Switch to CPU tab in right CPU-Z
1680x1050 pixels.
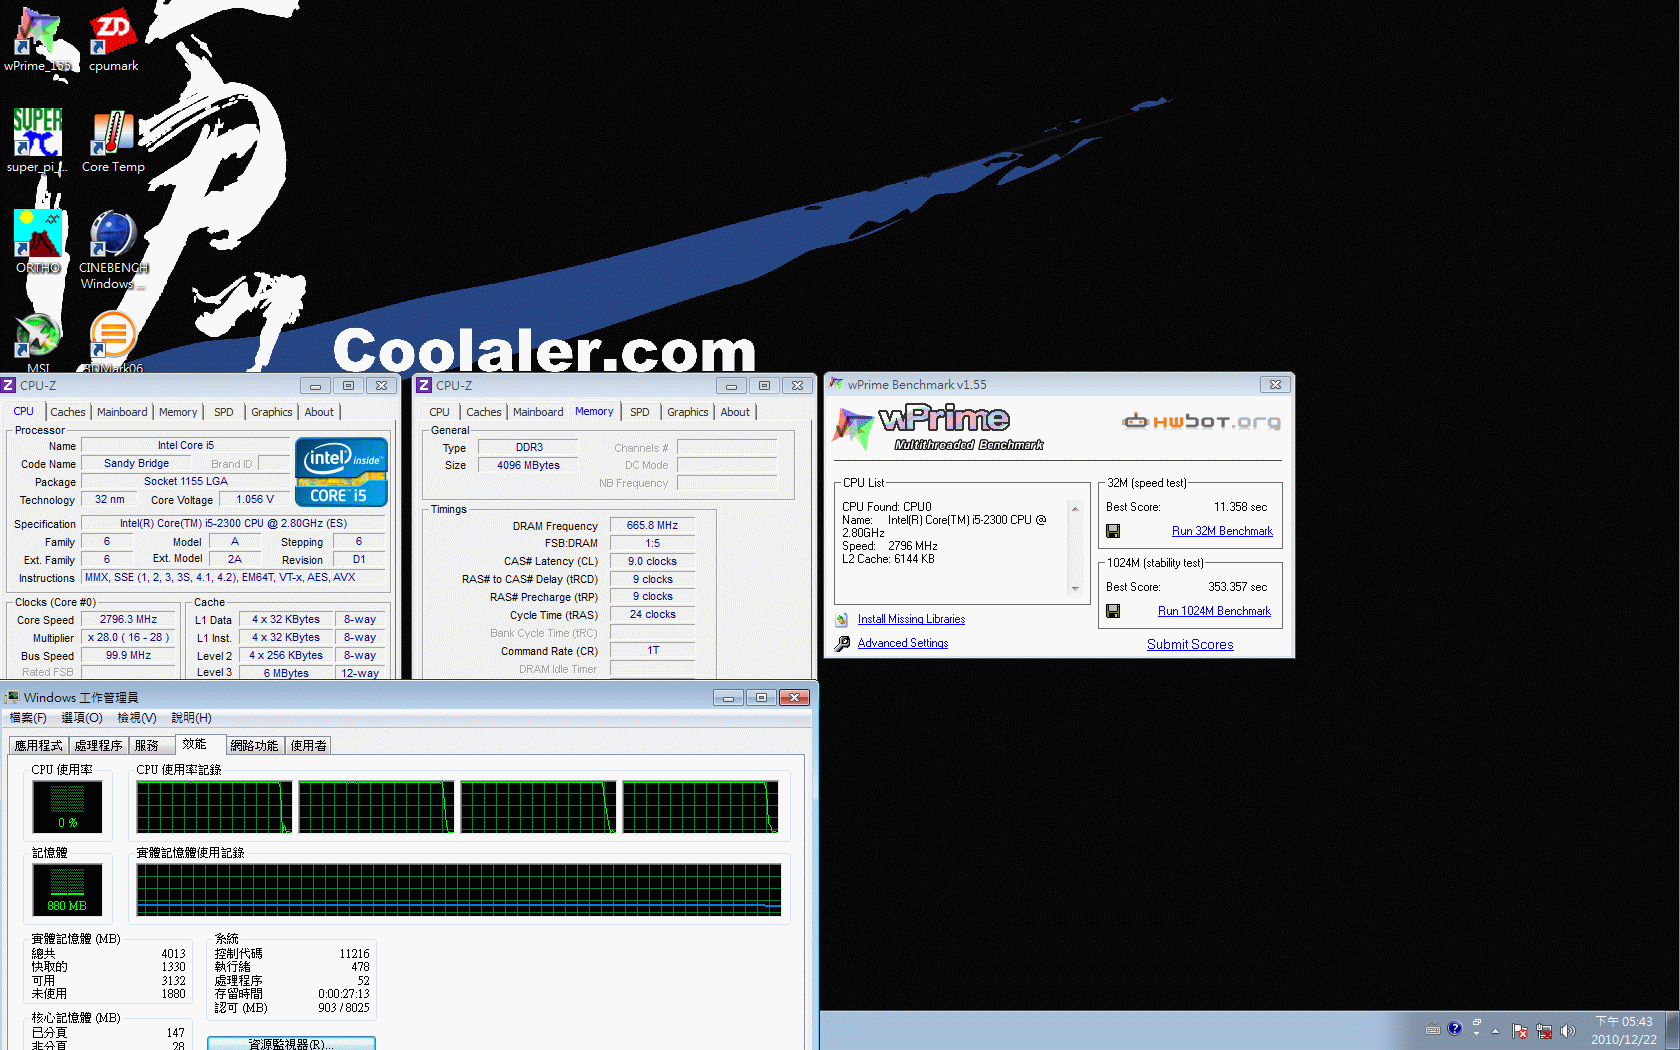coord(439,412)
